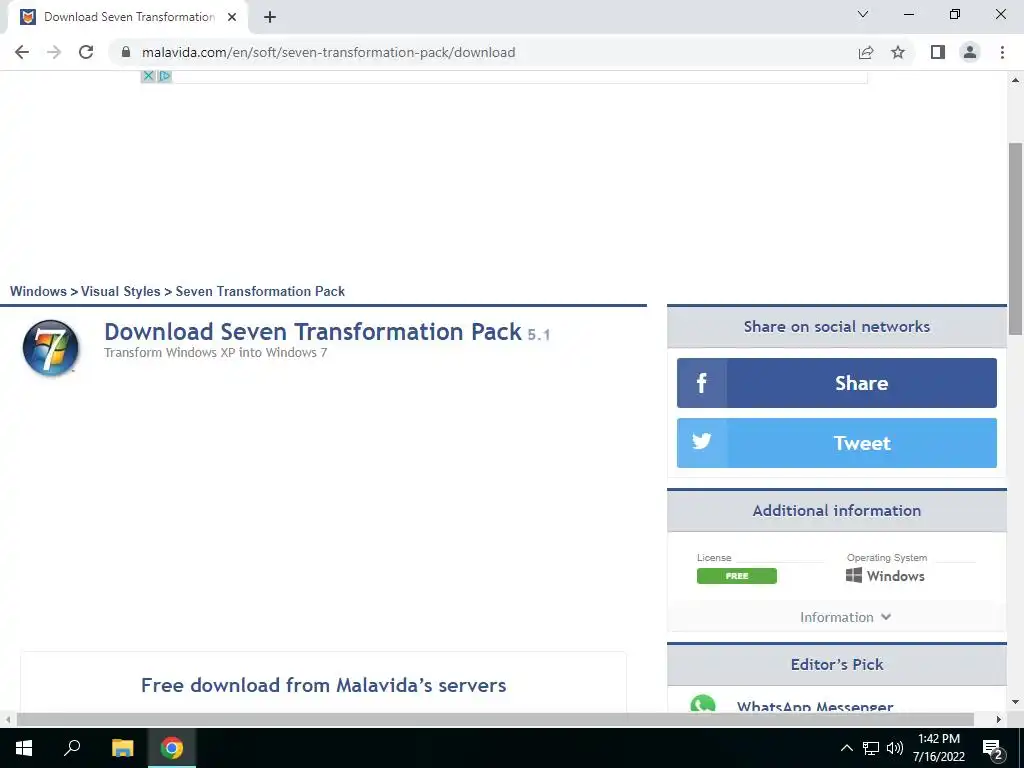Click the AdChoices triangle icon
The image size is (1024, 768).
coord(165,76)
